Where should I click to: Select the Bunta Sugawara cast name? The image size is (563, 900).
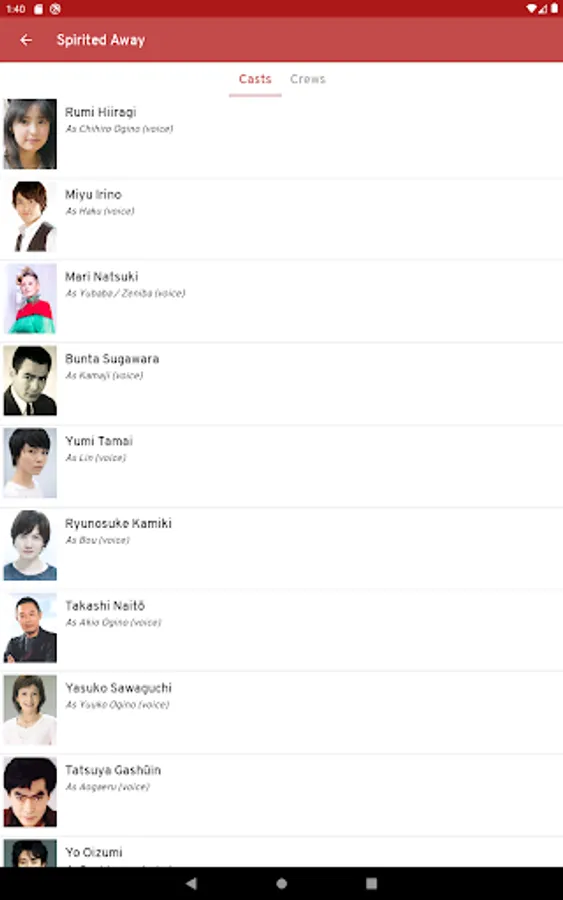pyautogui.click(x=112, y=359)
